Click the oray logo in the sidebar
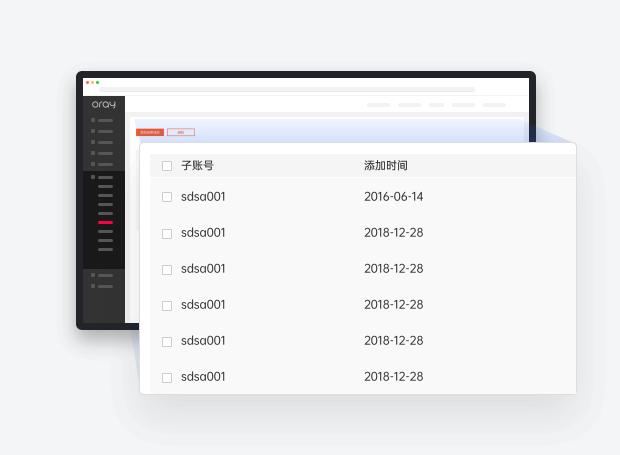This screenshot has height=455, width=620. (x=104, y=104)
